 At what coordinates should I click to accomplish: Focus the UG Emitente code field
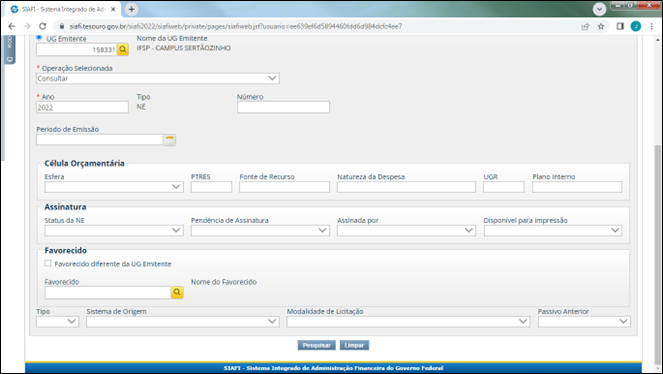pos(76,49)
